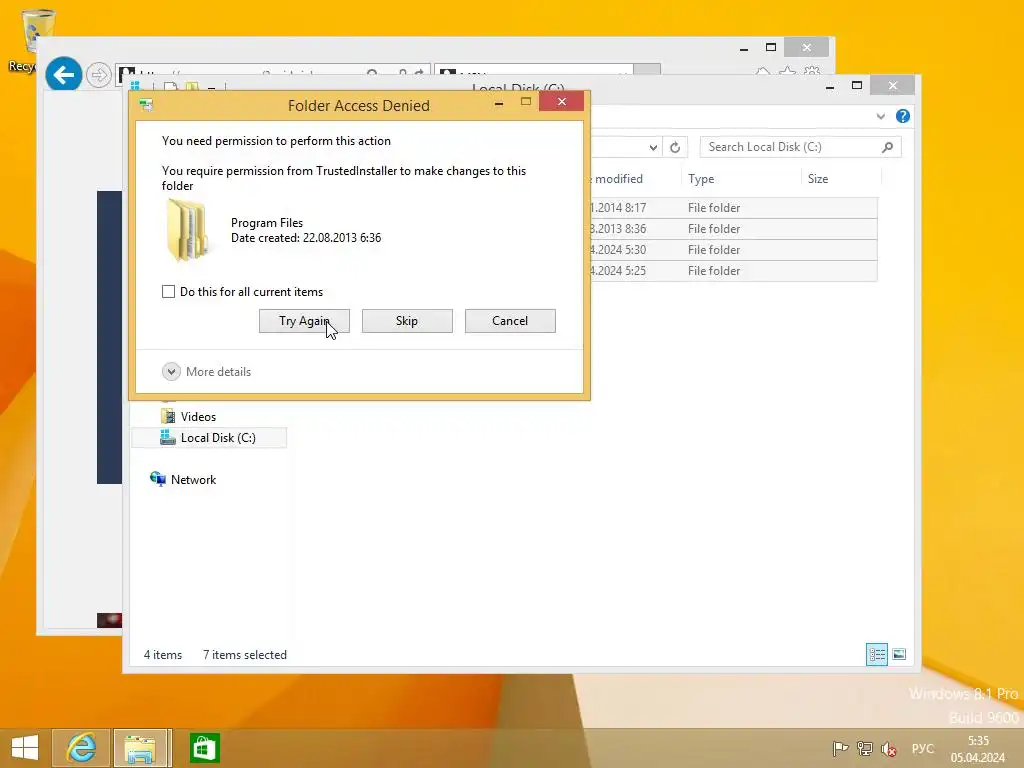Image resolution: width=1024 pixels, height=768 pixels.
Task: Select the row modified 2014 8:17
Action: coord(733,208)
